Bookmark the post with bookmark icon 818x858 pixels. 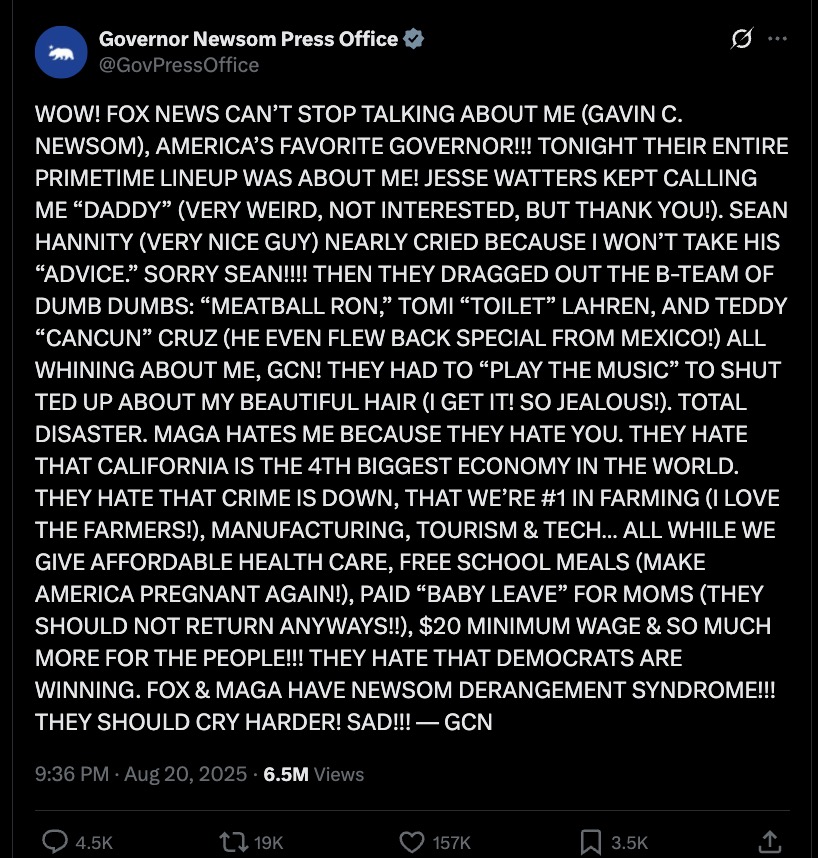tap(591, 842)
